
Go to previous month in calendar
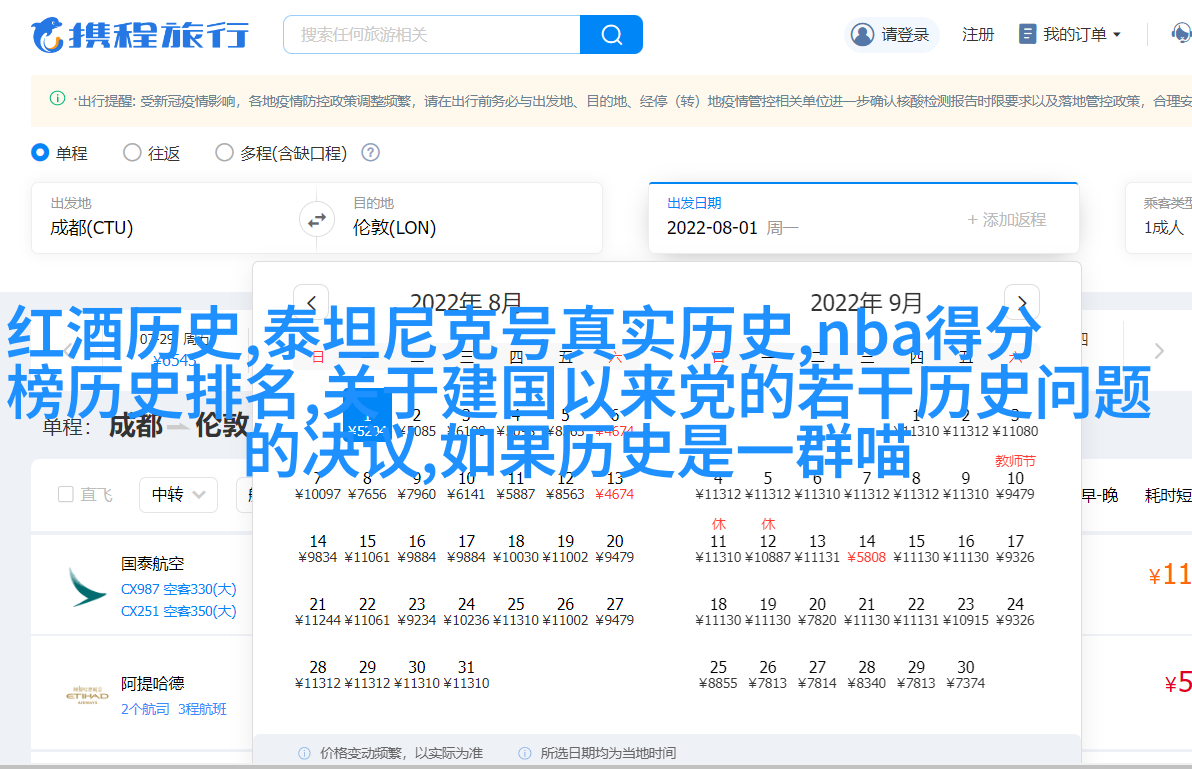click(311, 302)
